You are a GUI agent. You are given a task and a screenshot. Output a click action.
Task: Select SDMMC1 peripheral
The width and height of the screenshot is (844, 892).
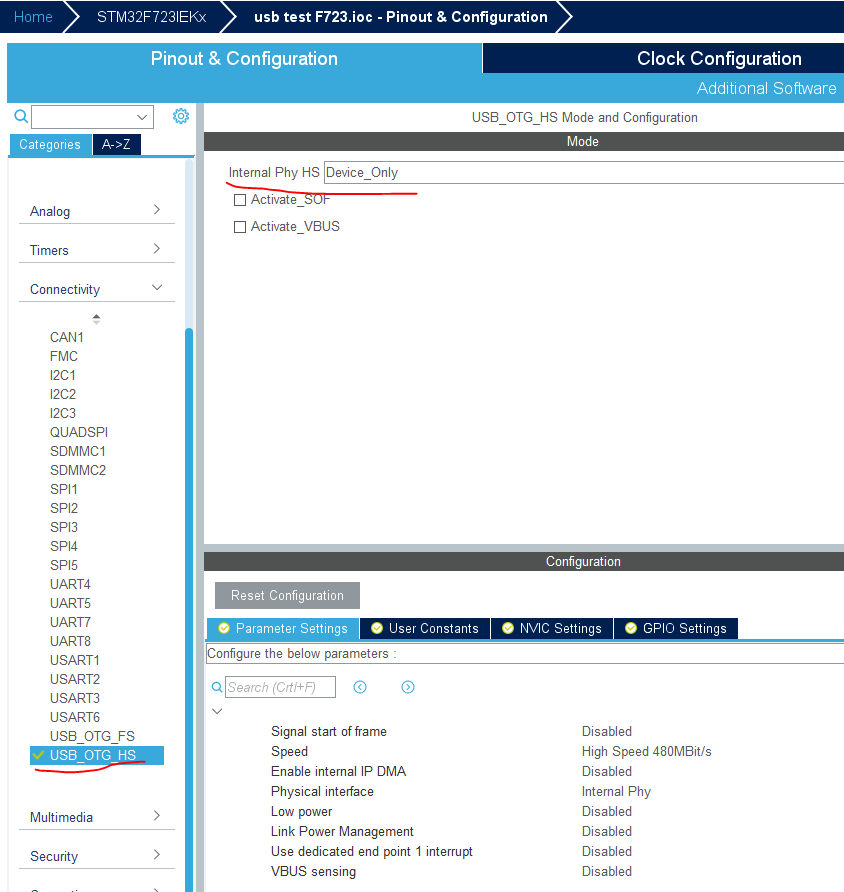(x=78, y=451)
